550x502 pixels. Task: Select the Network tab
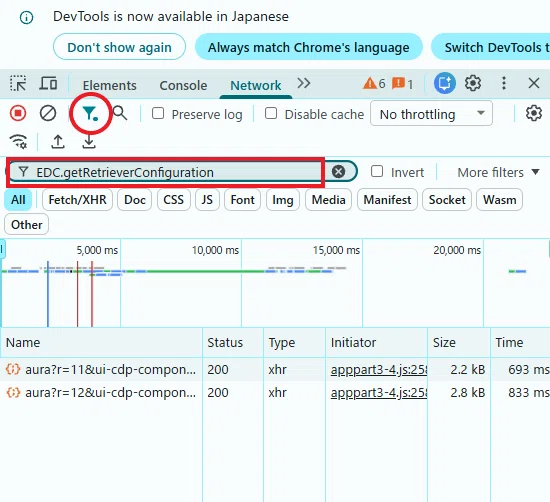point(256,85)
